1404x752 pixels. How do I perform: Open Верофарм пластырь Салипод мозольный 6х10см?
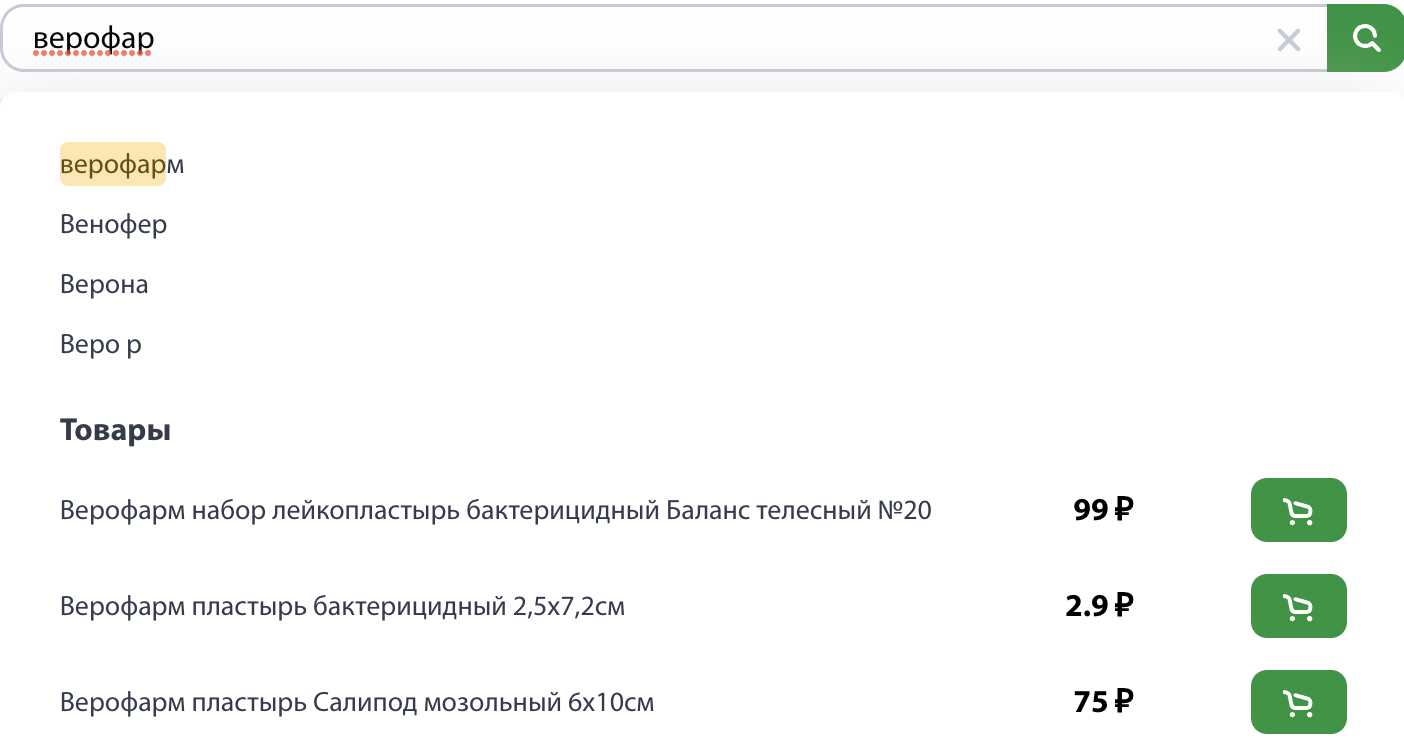(x=357, y=702)
